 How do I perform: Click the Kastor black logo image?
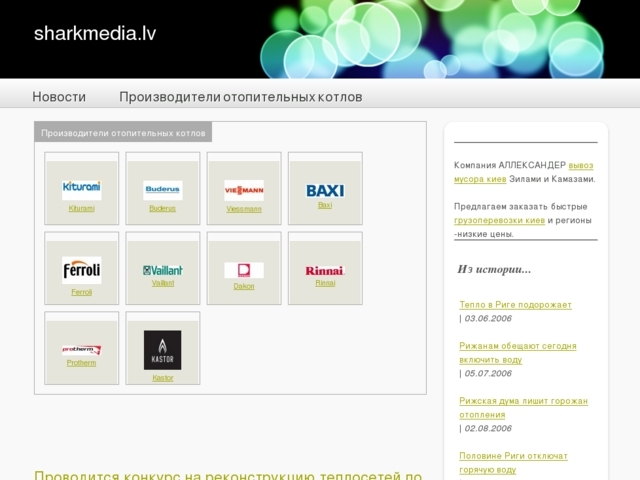[x=162, y=350]
